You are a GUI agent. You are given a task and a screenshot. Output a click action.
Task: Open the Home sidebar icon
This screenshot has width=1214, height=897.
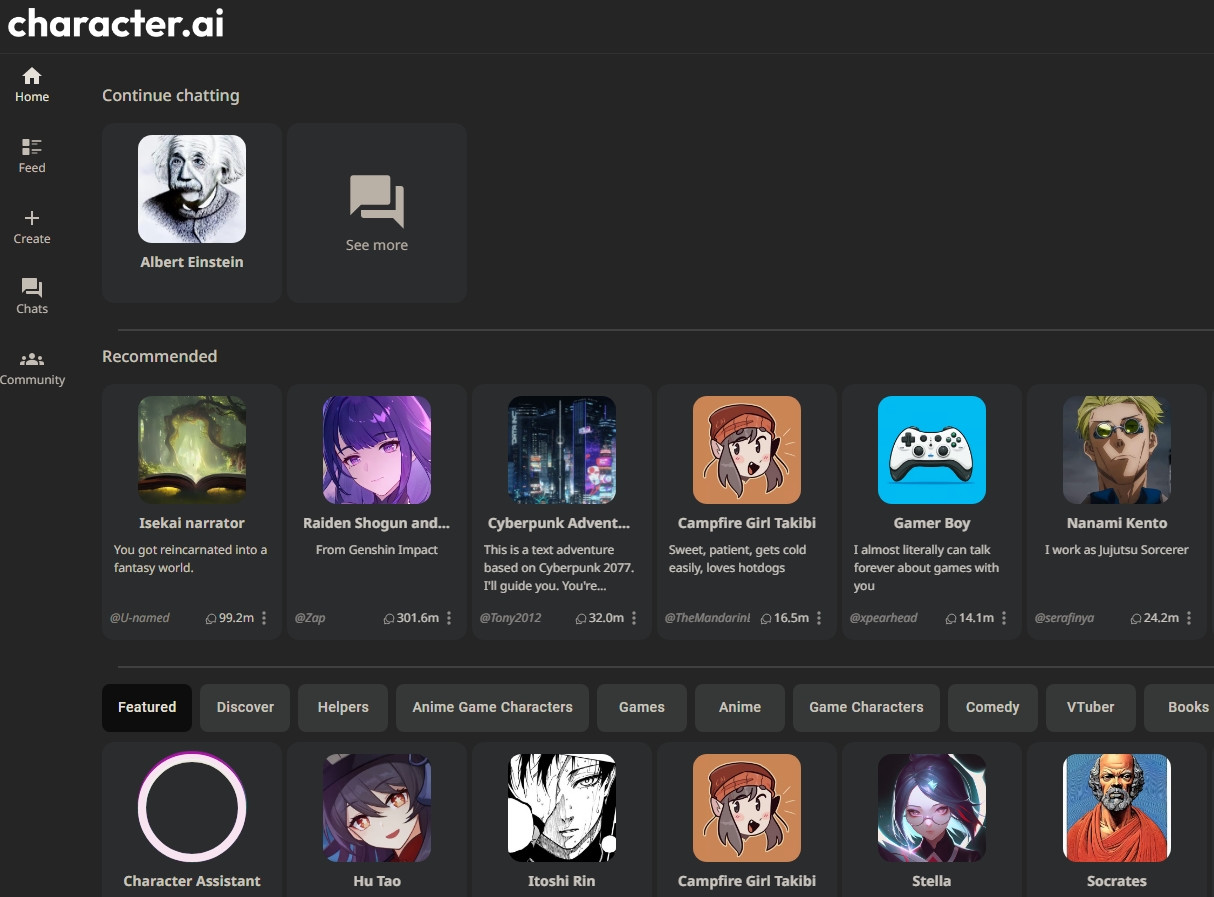tap(32, 77)
